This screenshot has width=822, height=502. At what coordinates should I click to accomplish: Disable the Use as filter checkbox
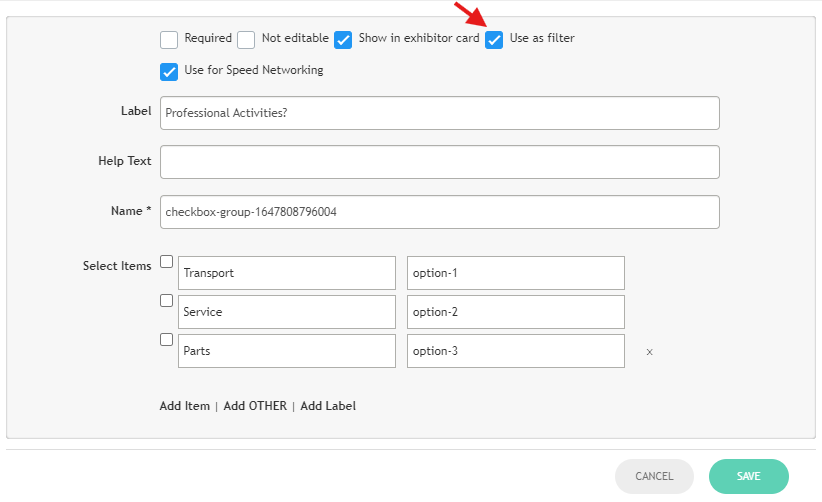494,40
